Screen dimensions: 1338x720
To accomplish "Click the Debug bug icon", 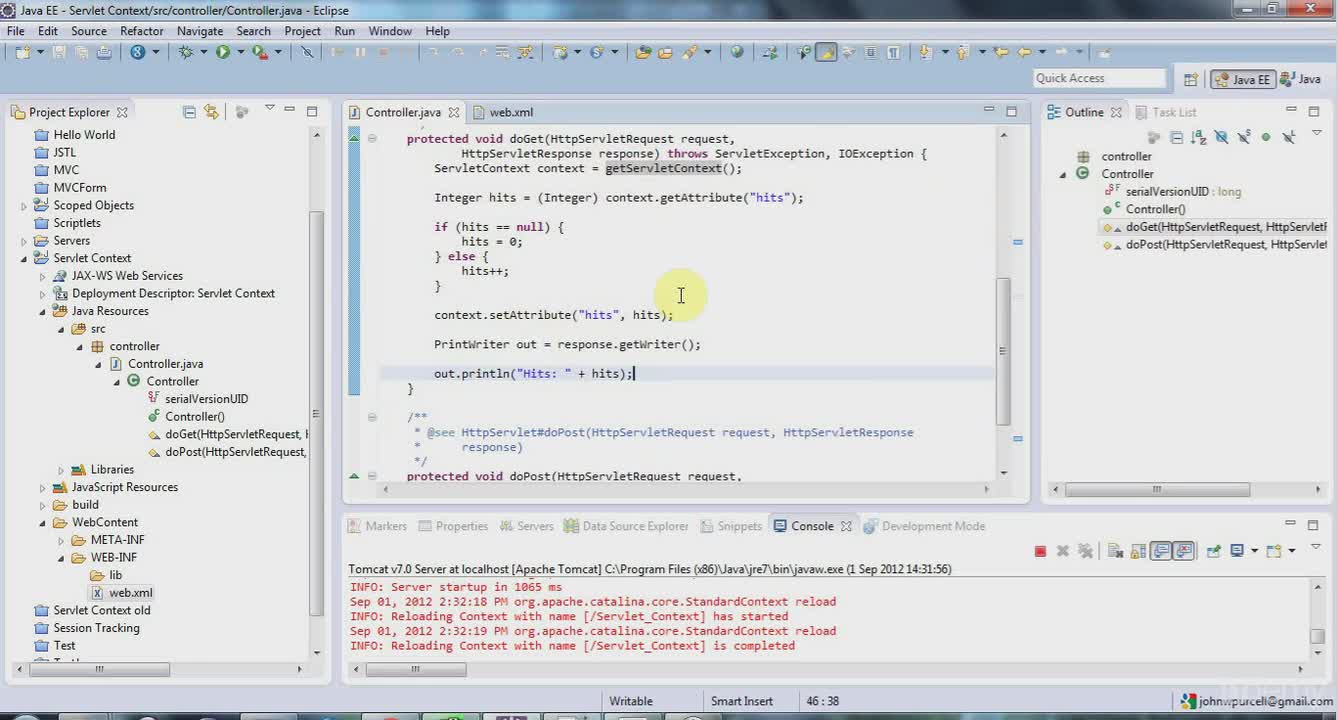I will click(x=185, y=52).
